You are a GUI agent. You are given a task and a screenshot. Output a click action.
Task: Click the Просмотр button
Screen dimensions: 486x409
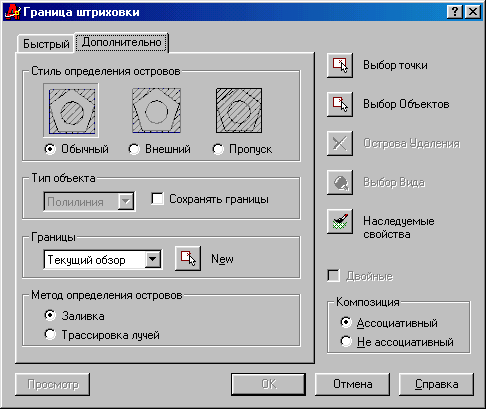click(53, 384)
